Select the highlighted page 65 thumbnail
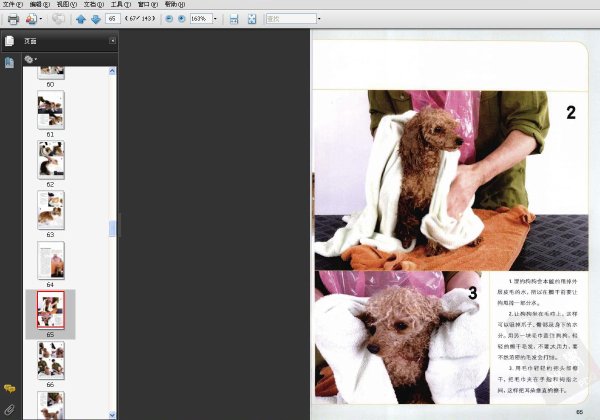 tap(51, 310)
